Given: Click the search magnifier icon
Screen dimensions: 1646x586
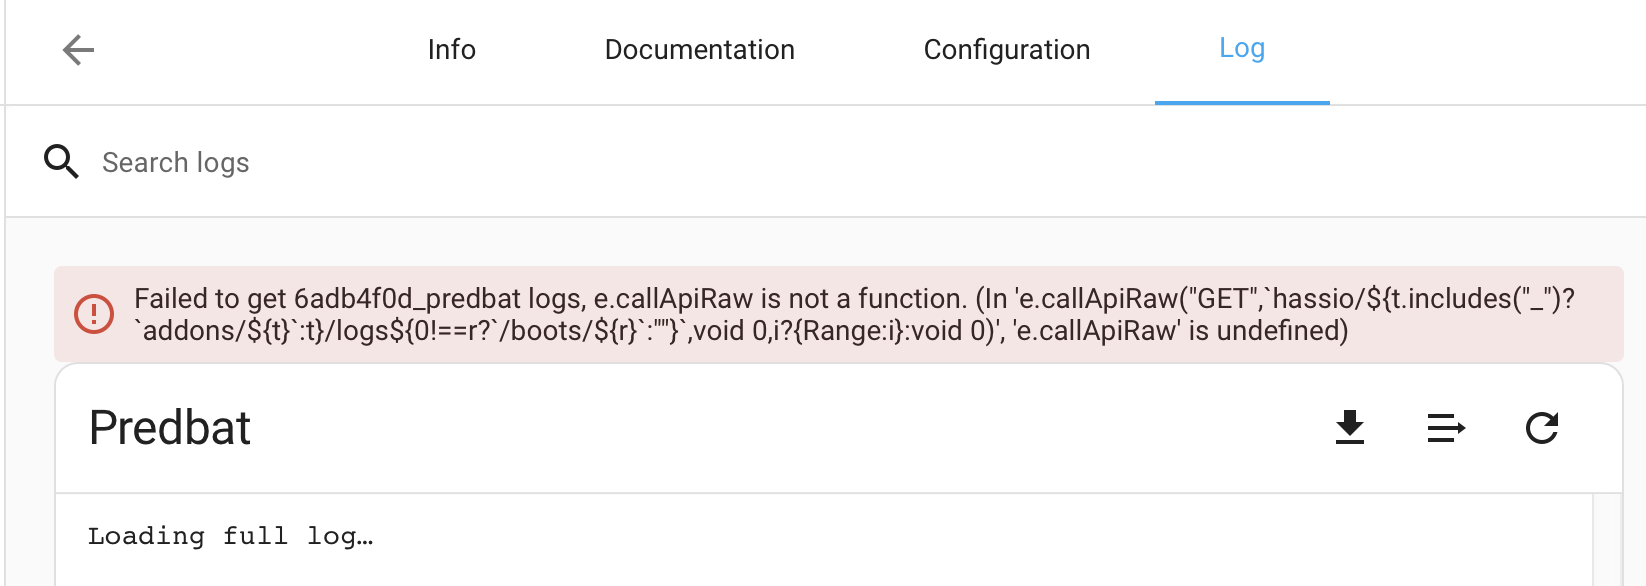Looking at the screenshot, I should 61,161.
